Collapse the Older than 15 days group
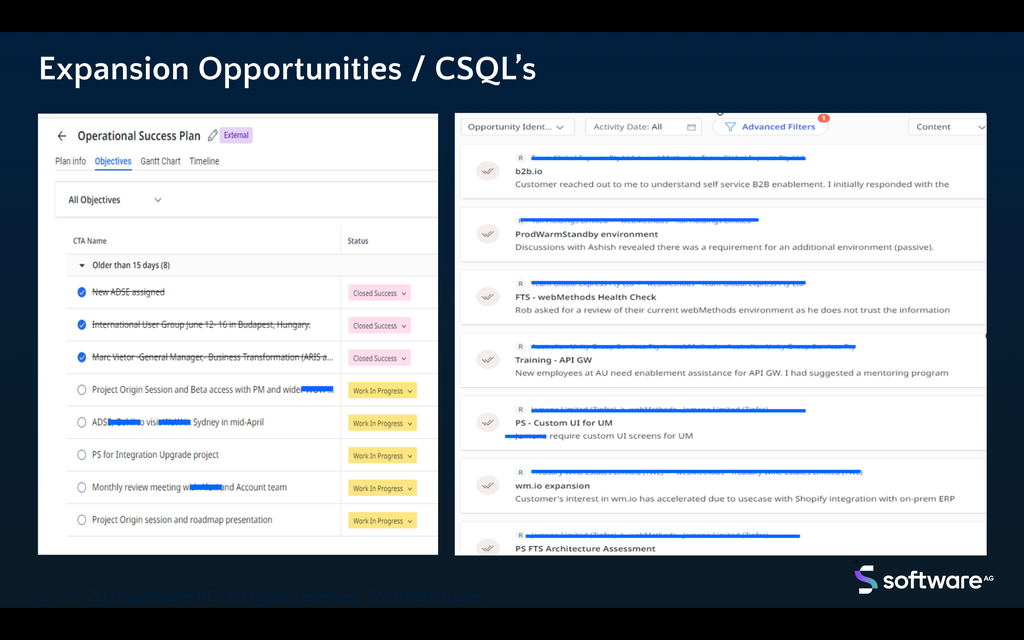 (82, 265)
